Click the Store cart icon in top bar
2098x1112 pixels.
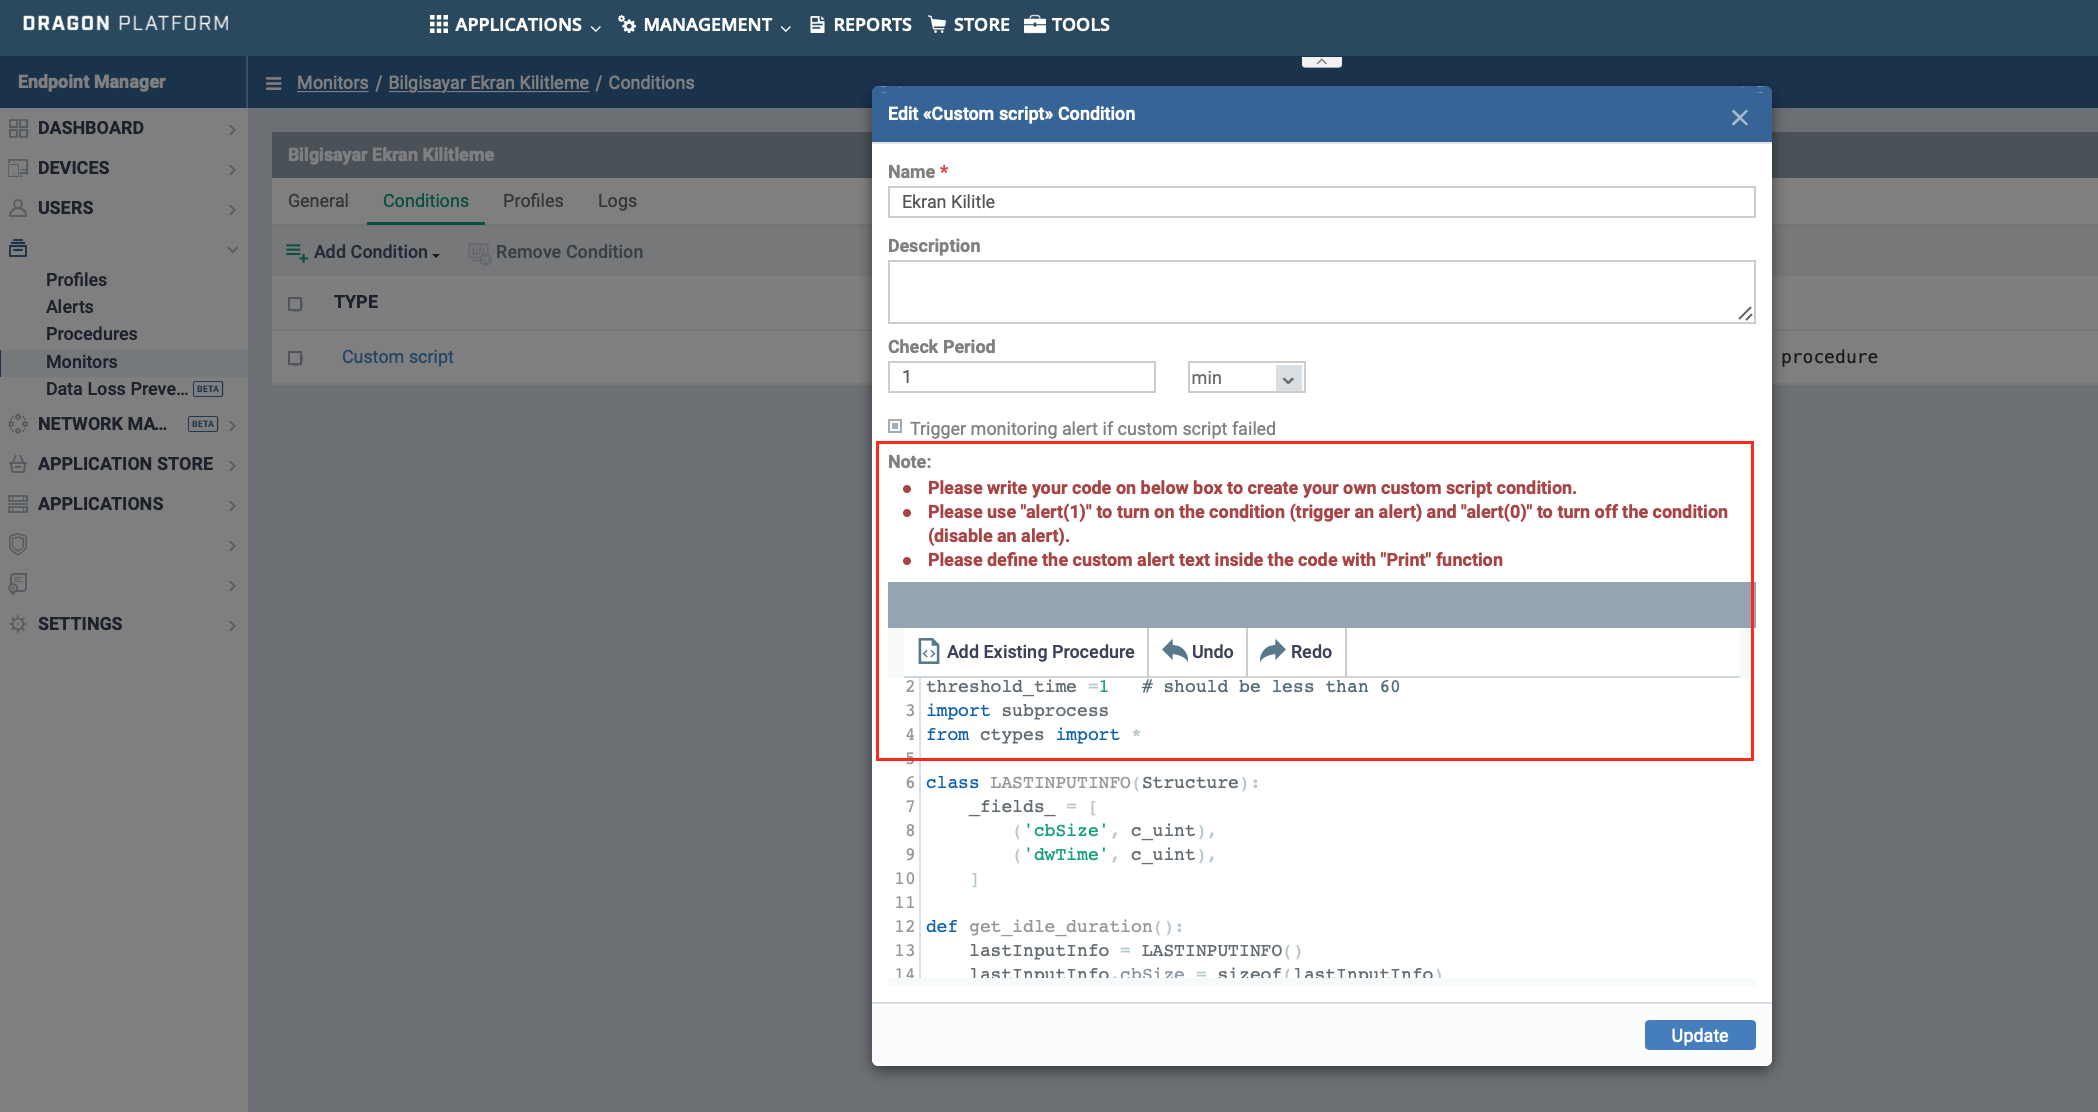[937, 24]
